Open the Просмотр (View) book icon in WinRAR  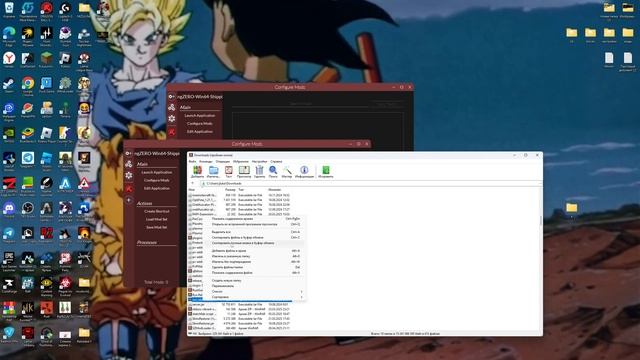[244, 171]
